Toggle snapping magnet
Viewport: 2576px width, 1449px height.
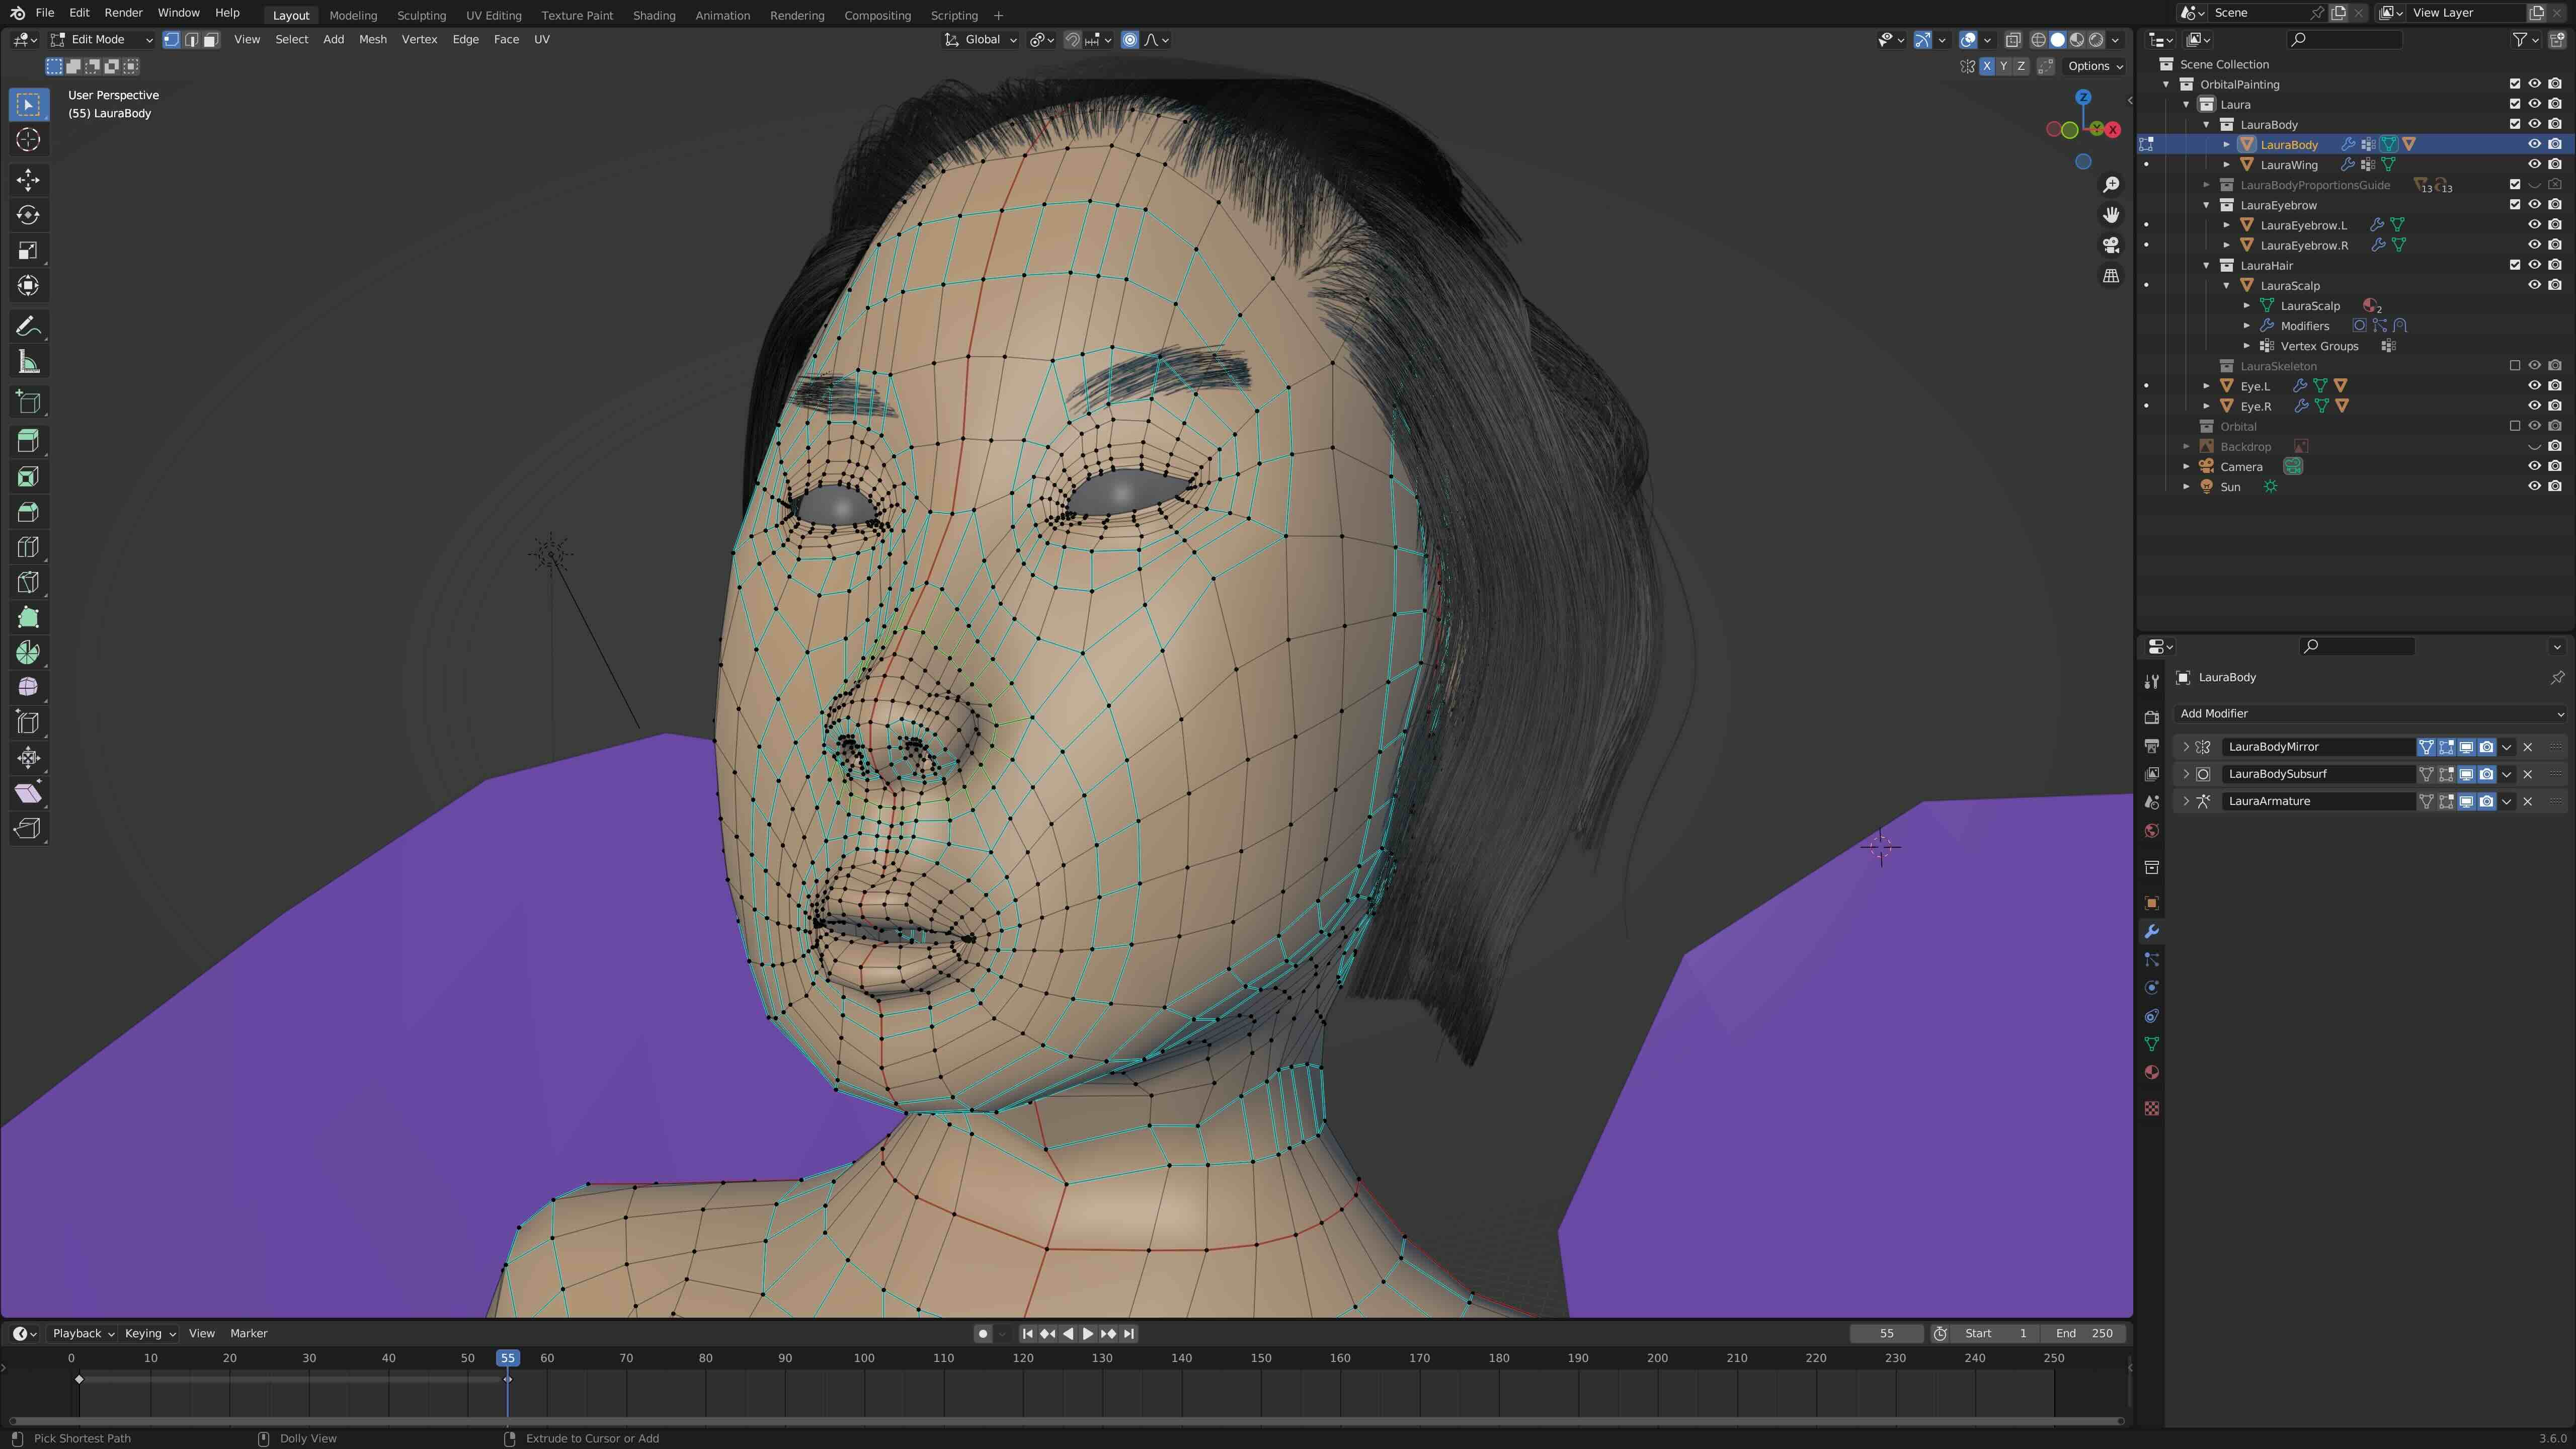click(x=1072, y=40)
